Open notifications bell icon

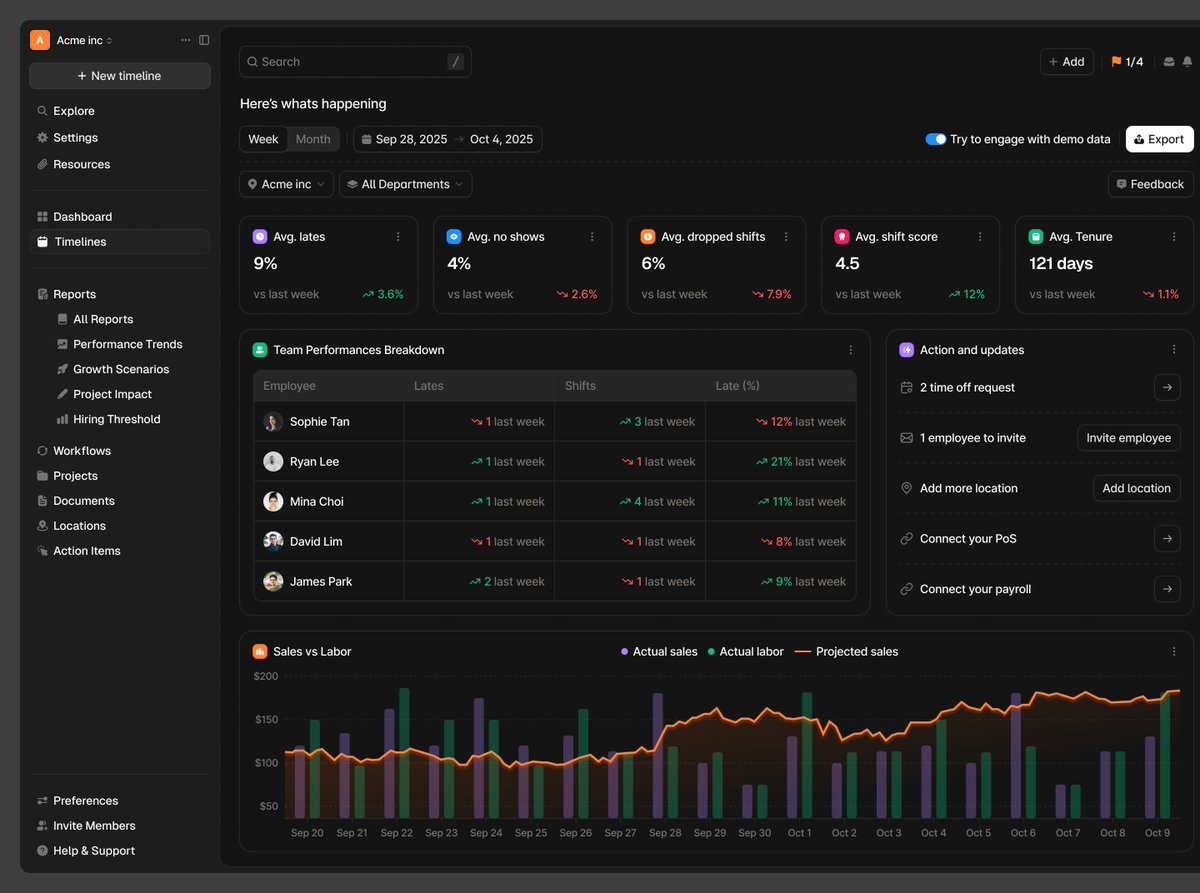pos(1187,62)
